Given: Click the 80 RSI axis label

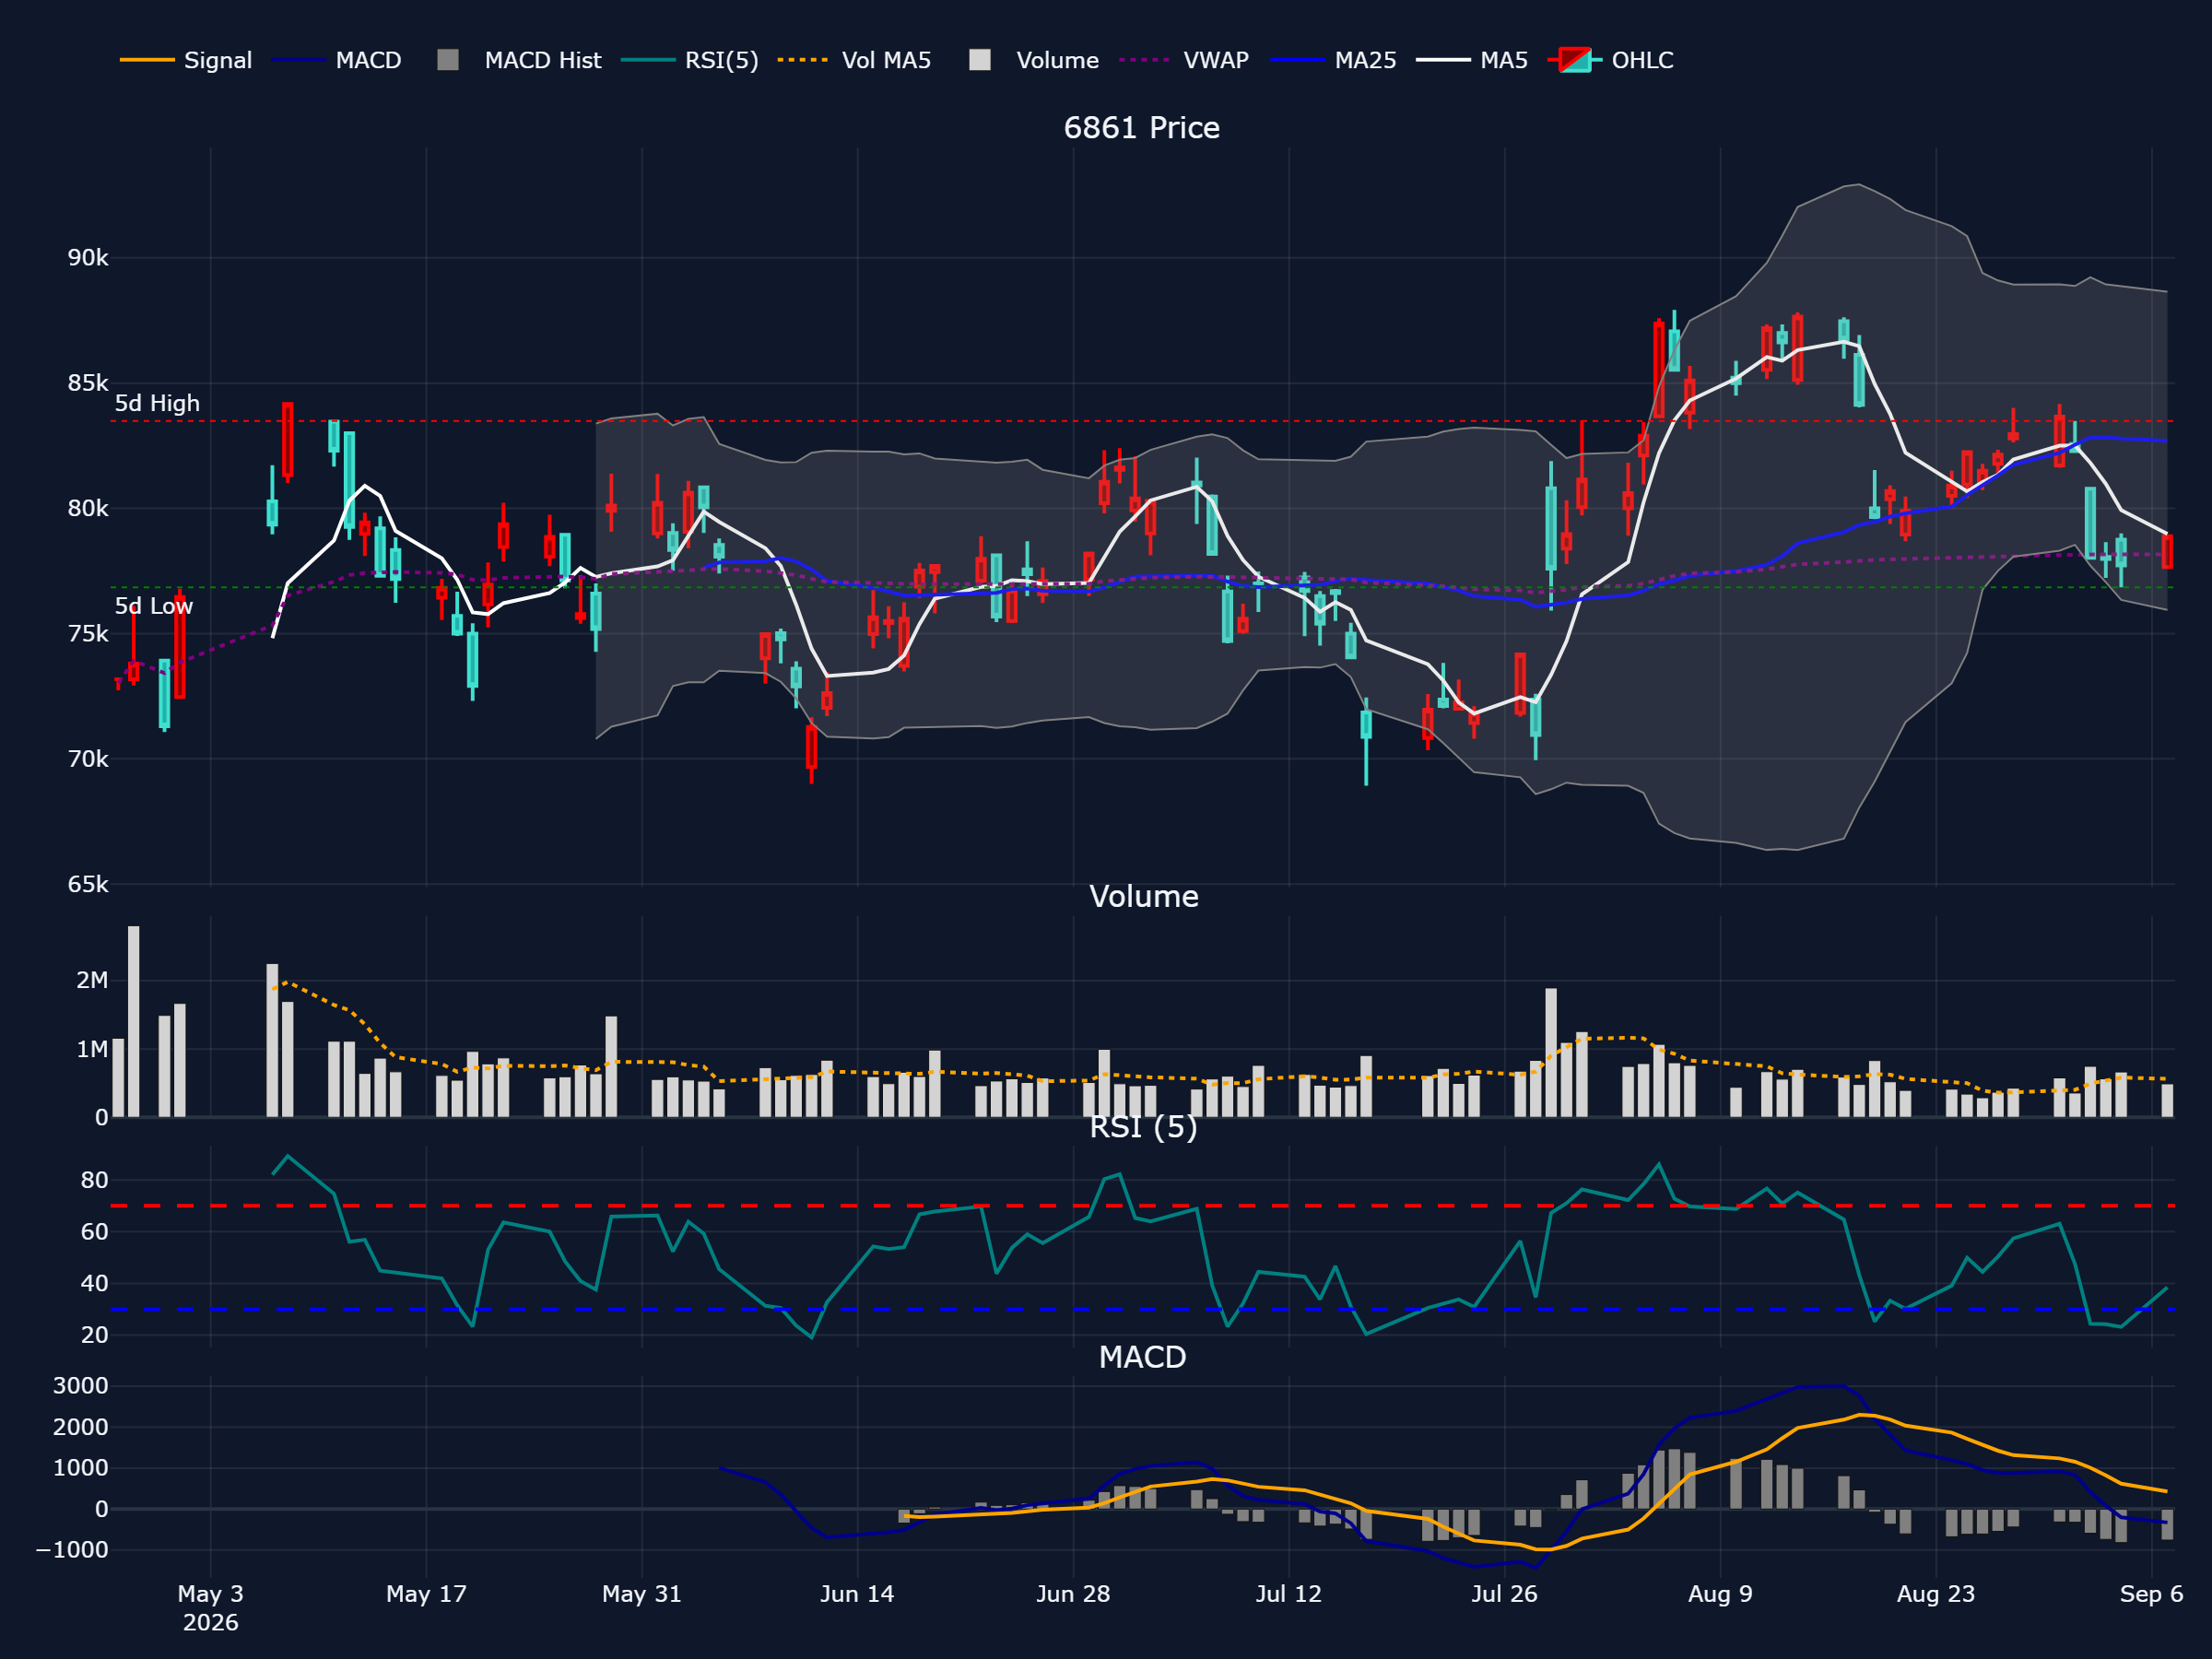Looking at the screenshot, I should (x=94, y=1180).
